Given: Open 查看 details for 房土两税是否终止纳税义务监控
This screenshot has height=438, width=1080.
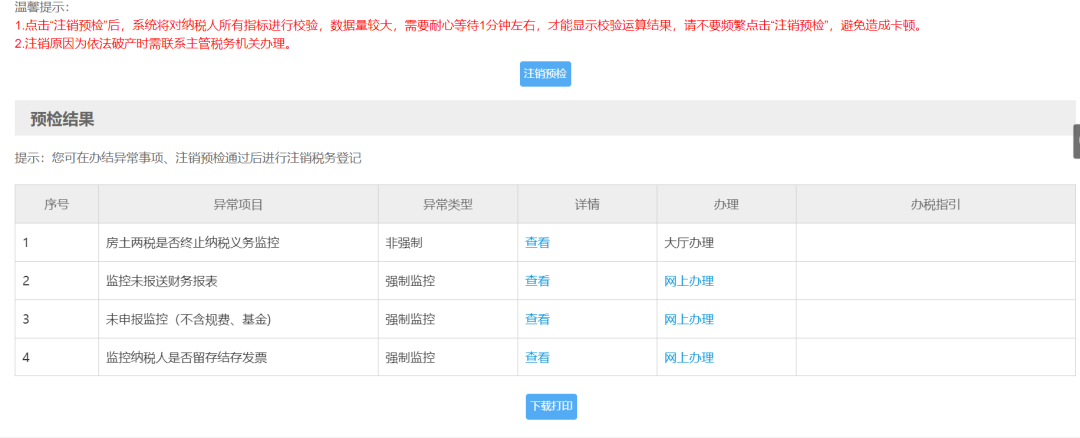Looking at the screenshot, I should (x=537, y=242).
